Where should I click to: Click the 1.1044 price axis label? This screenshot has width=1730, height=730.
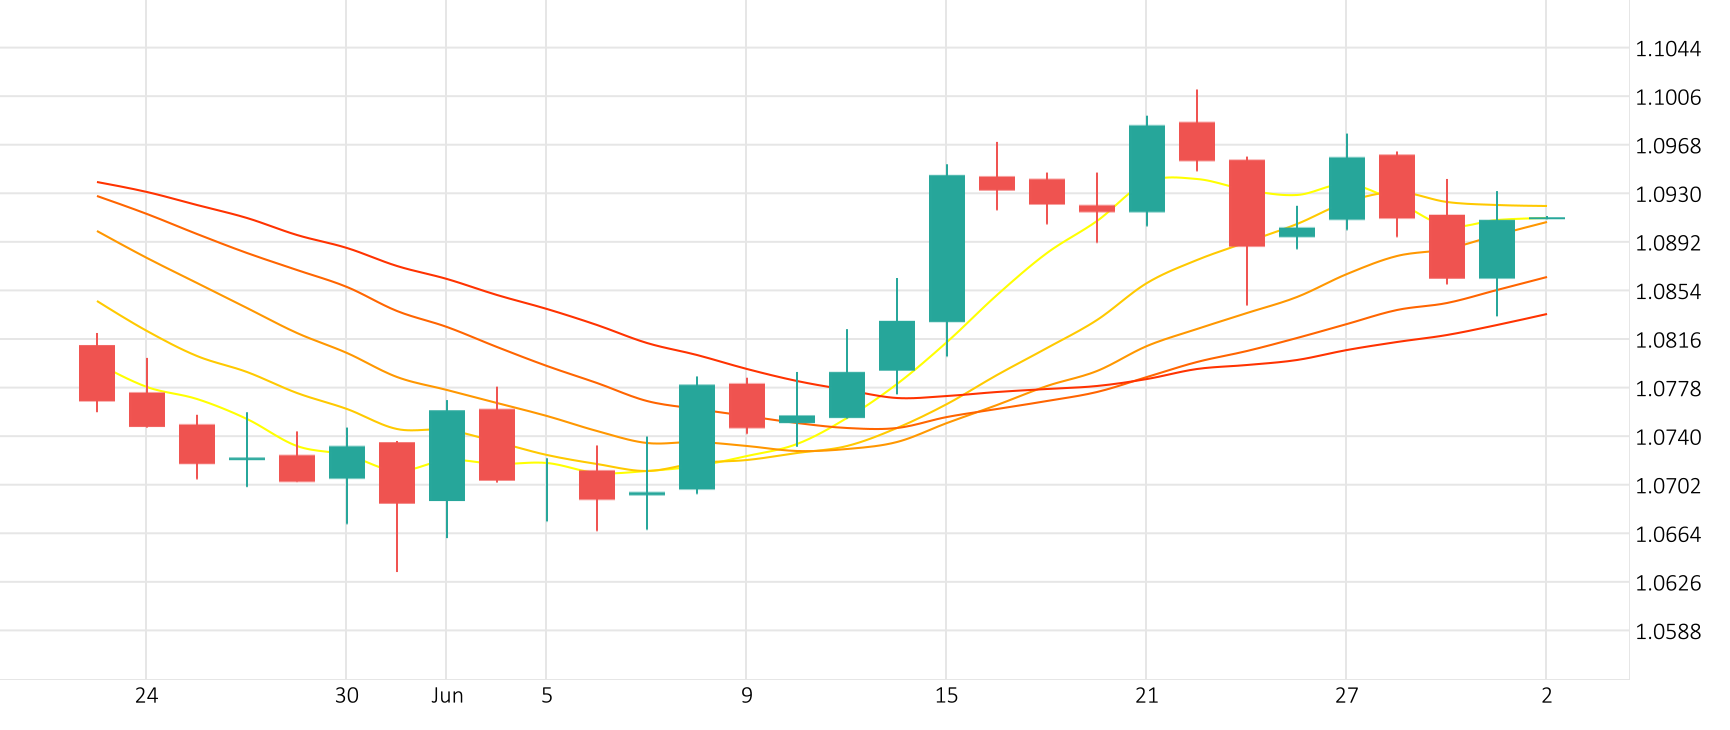[x=1667, y=49]
